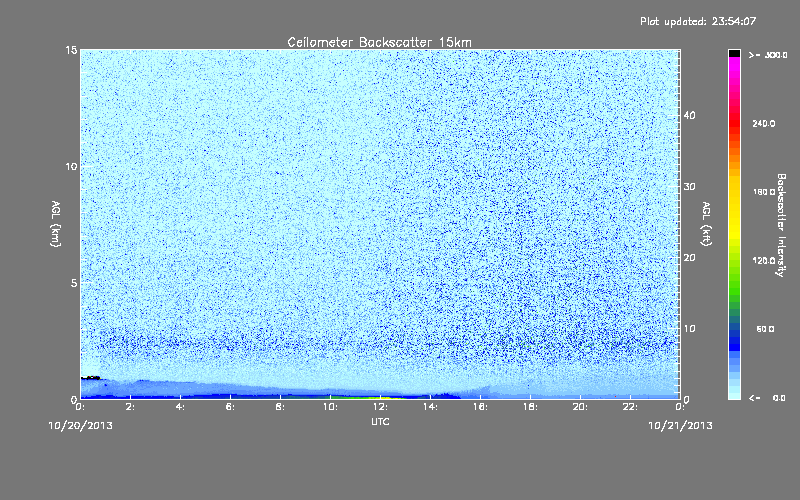Click the '>= 300.0' colorbar maximum label

pos(768,55)
